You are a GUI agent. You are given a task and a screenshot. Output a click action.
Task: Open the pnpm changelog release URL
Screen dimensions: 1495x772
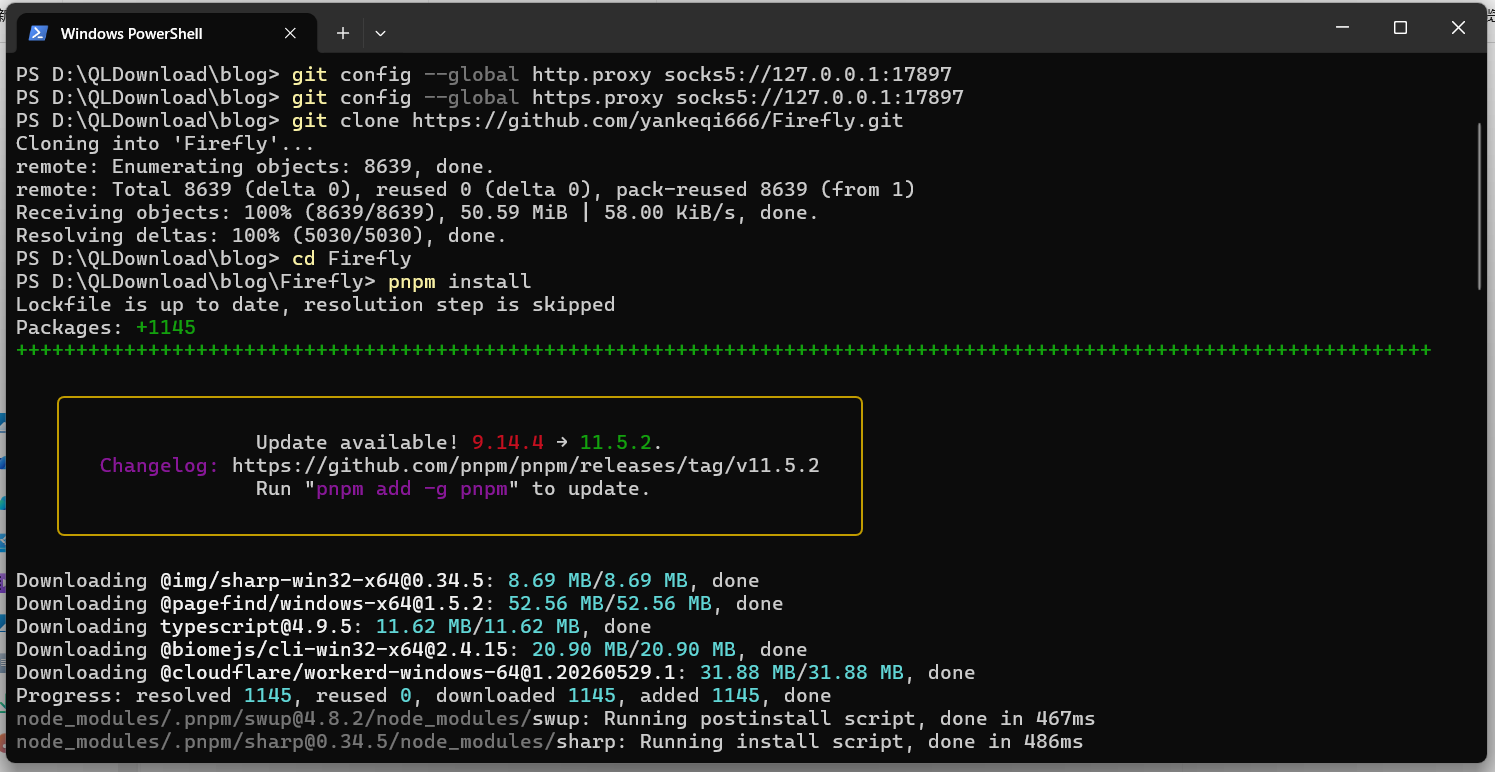tap(526, 466)
